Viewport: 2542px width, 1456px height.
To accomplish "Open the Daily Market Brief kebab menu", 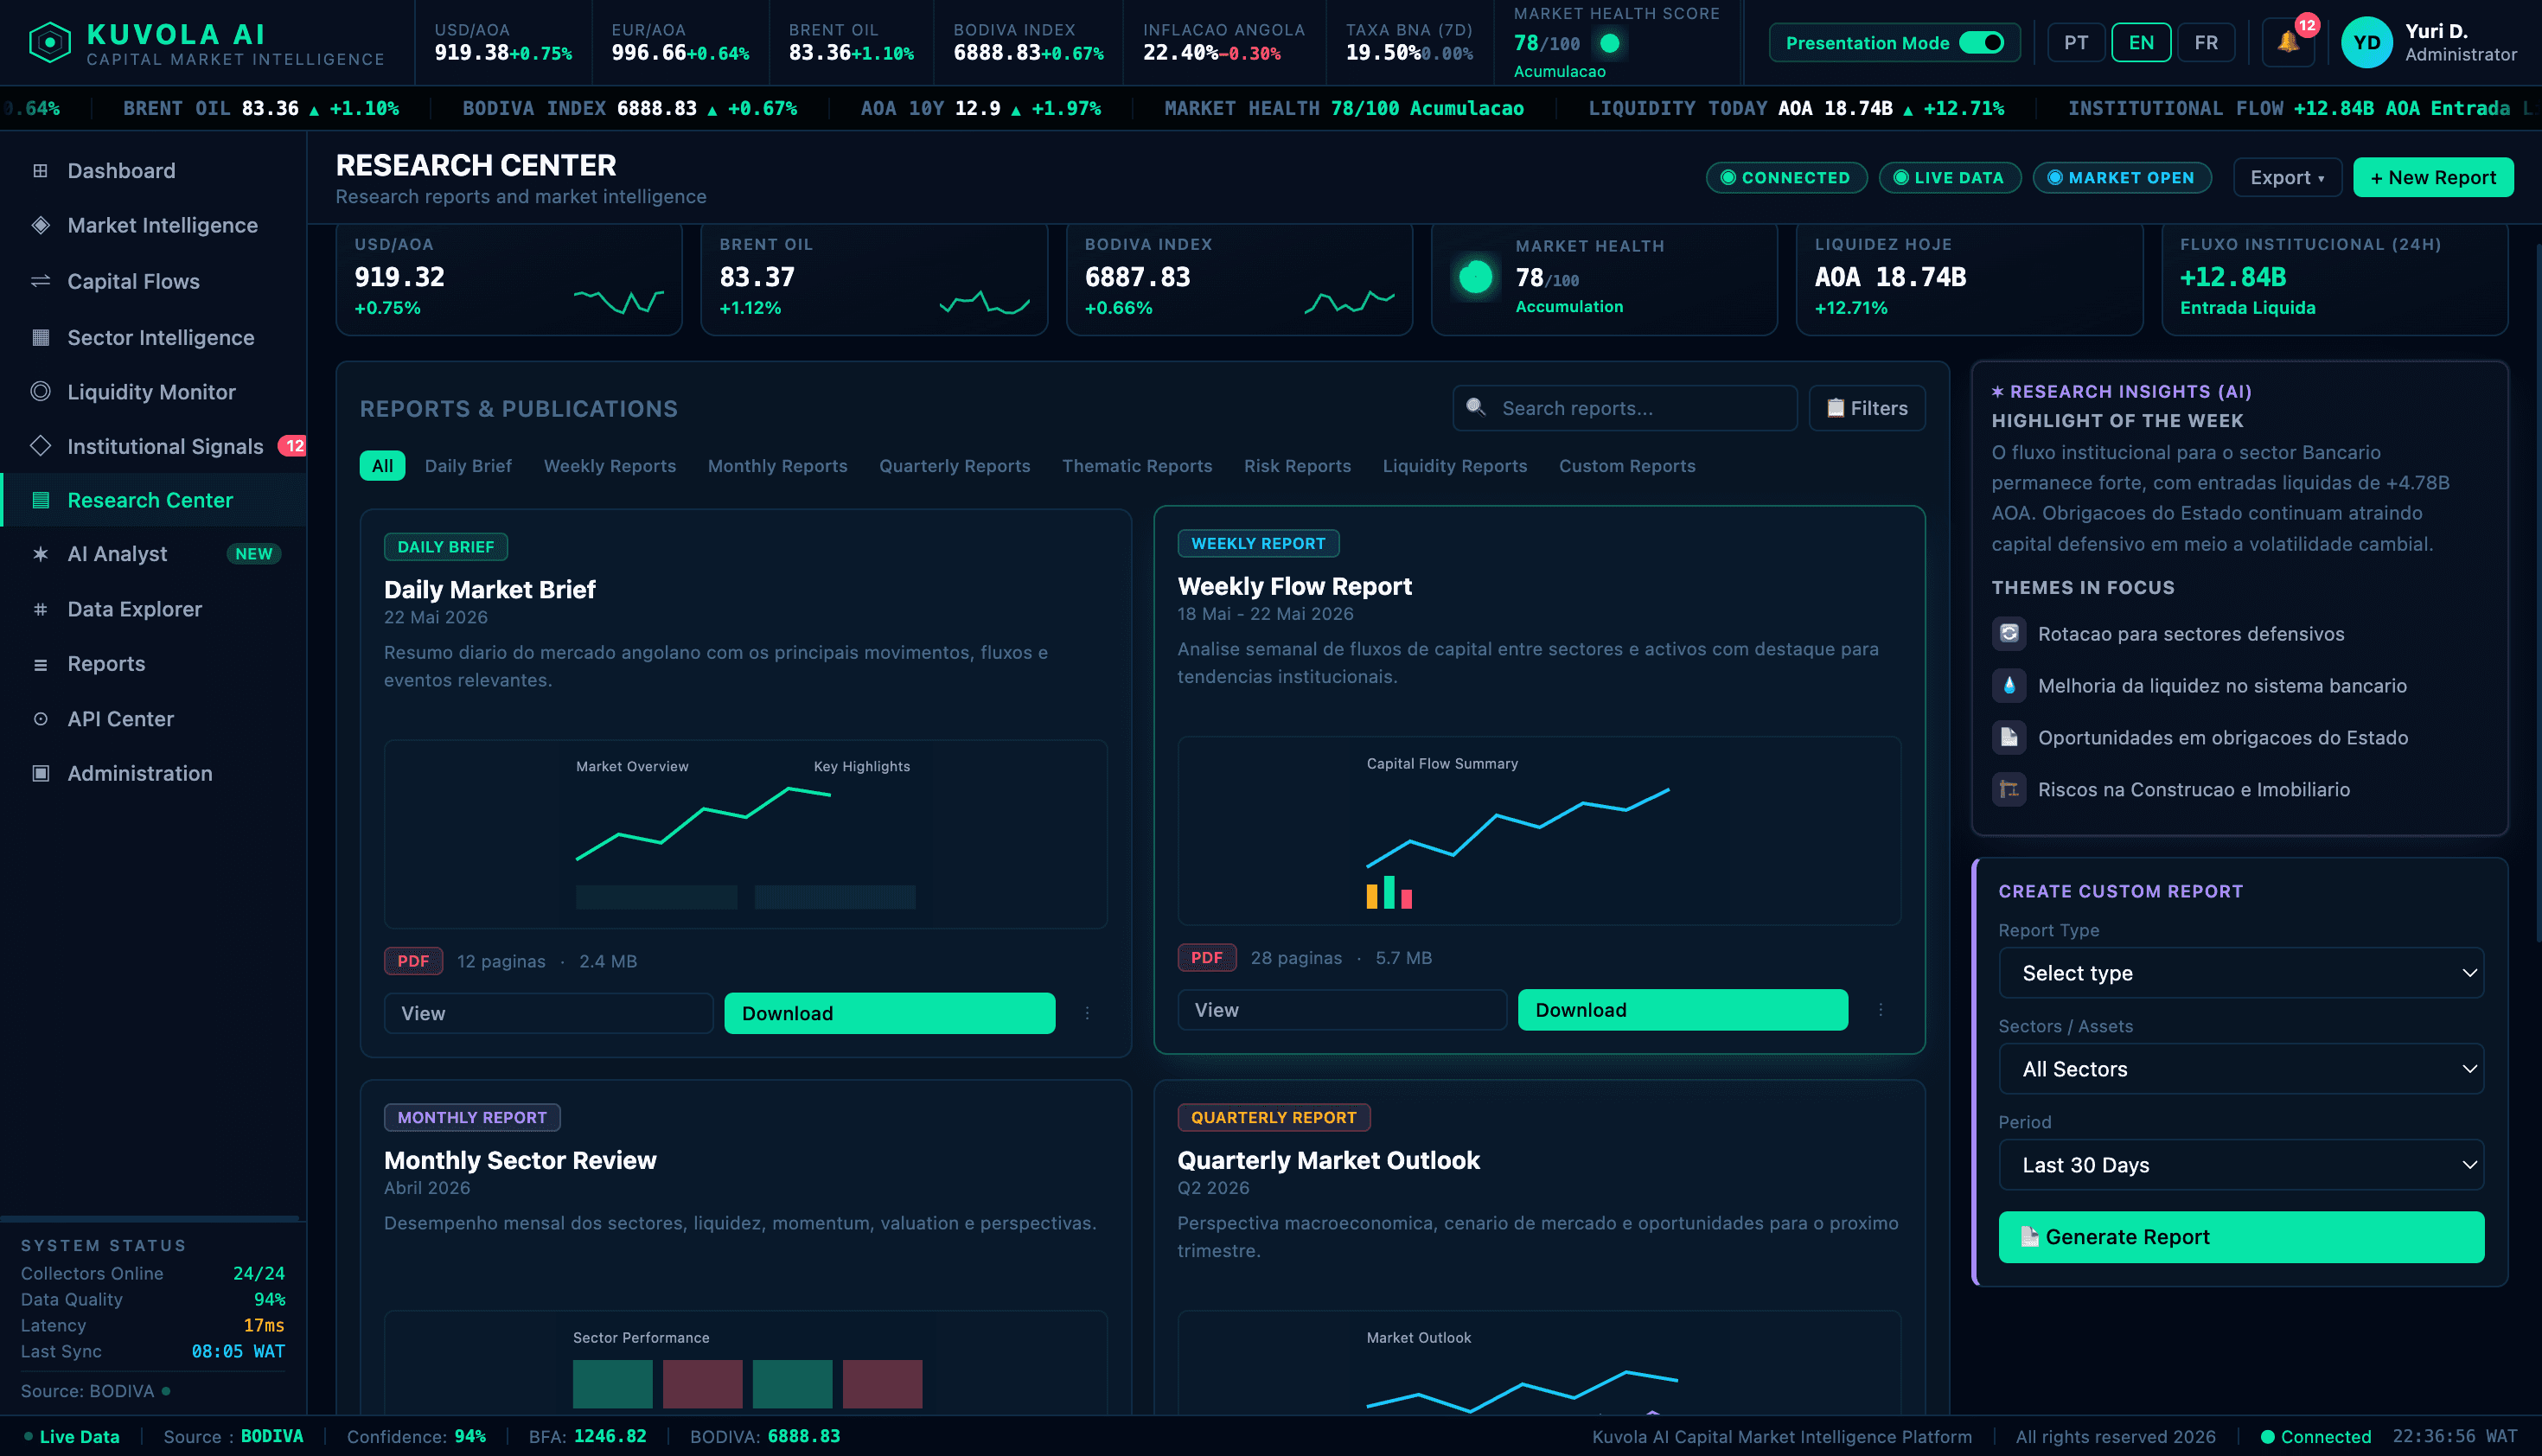I will point(1087,1014).
